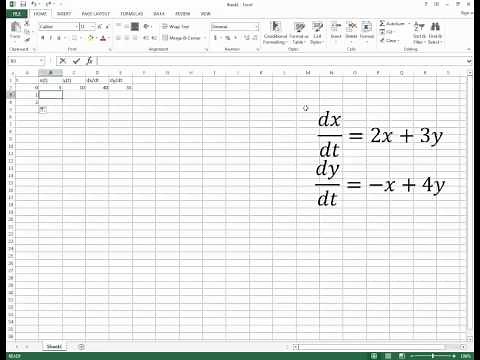Toggle Italic formatting
The width and height of the screenshot is (480, 360).
pyautogui.click(x=51, y=38)
